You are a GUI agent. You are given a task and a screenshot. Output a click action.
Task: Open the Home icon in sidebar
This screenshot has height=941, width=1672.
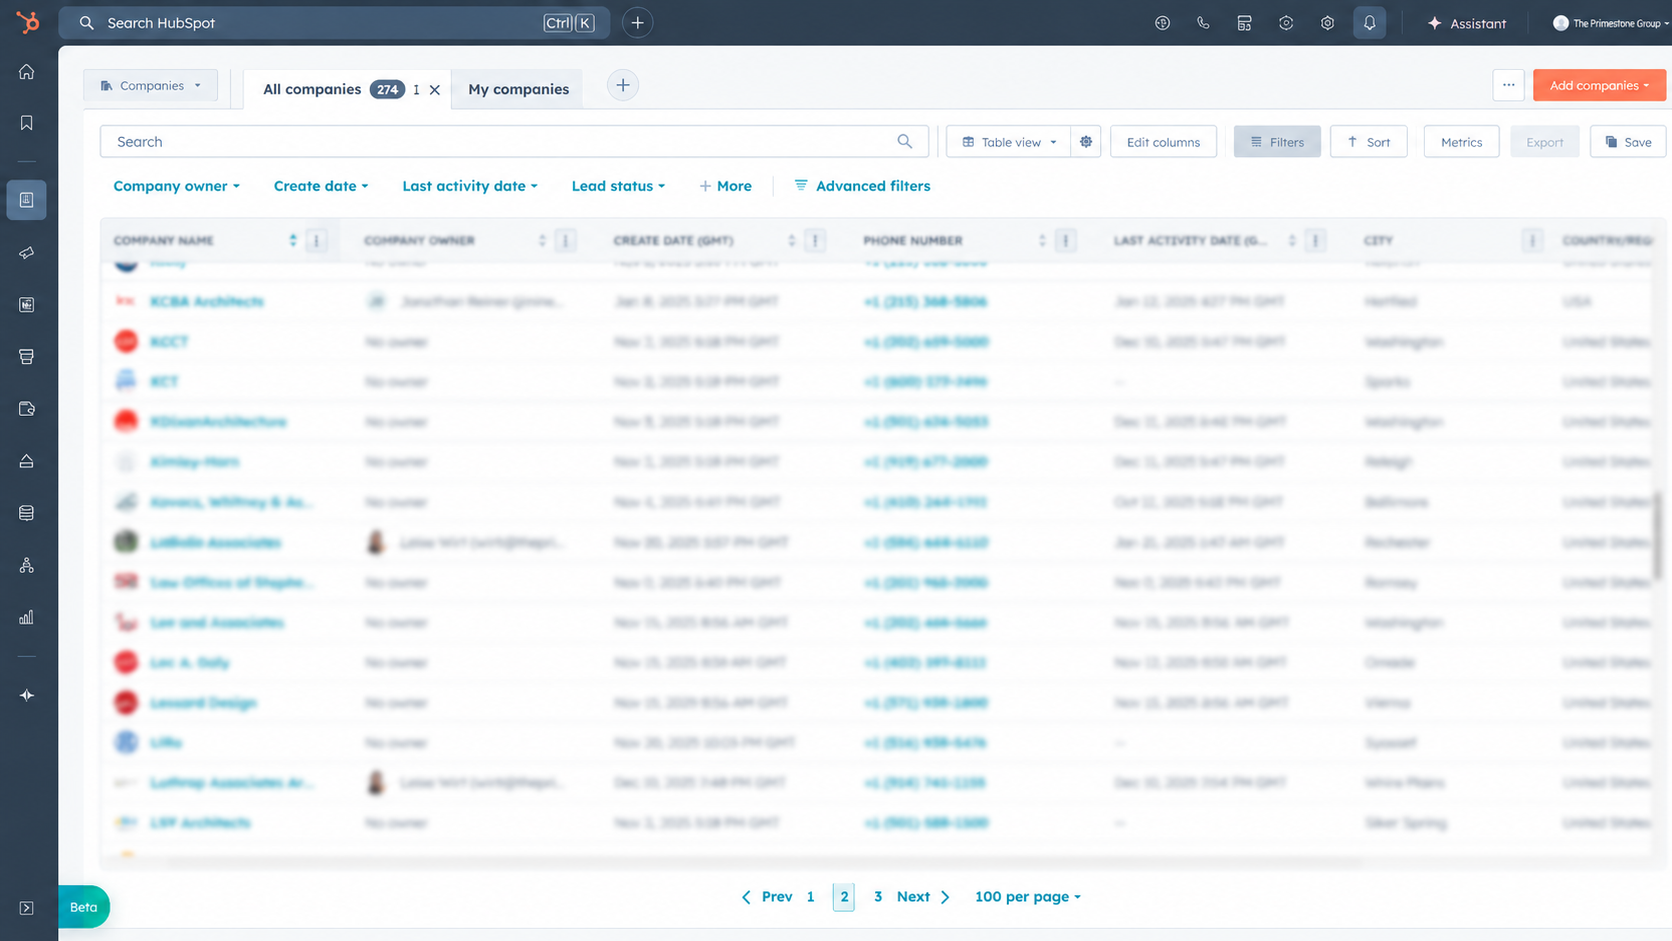pyautogui.click(x=27, y=72)
